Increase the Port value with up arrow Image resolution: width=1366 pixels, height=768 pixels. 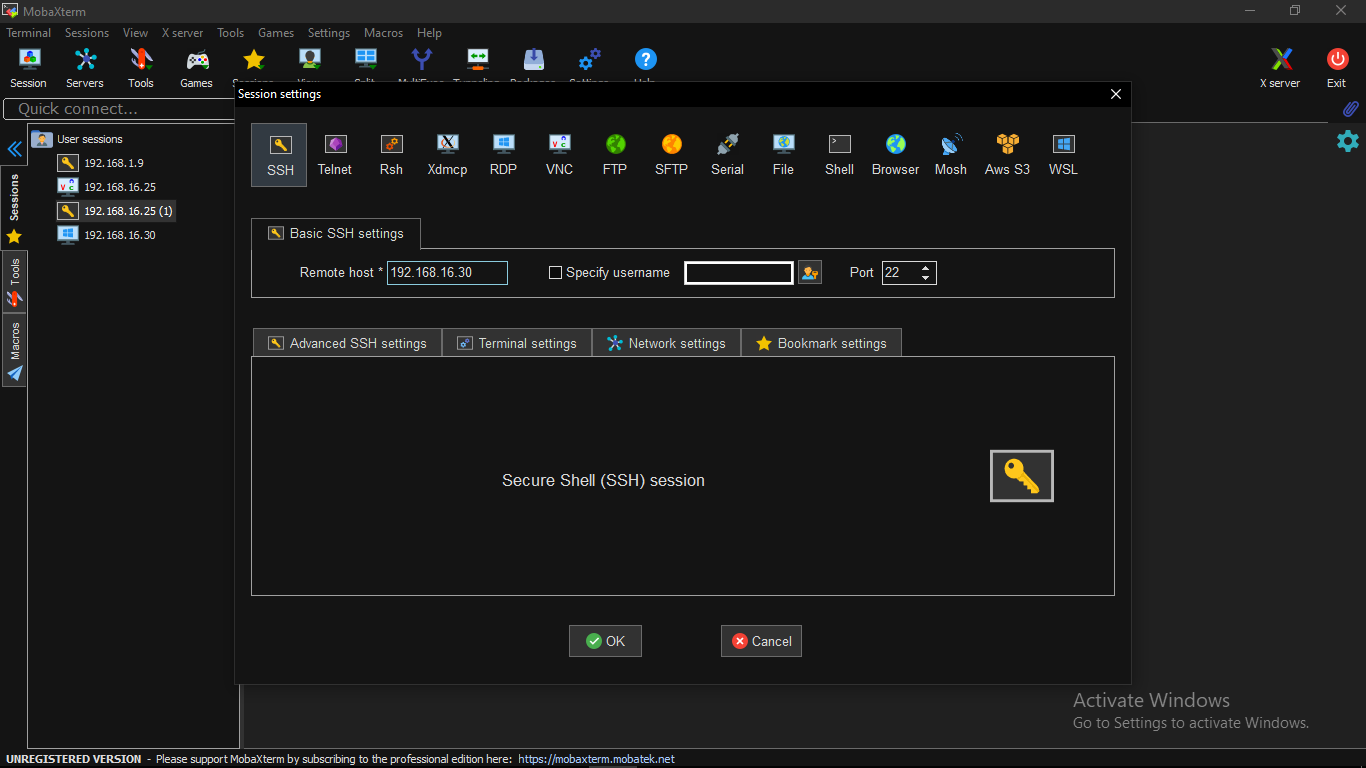(925, 267)
